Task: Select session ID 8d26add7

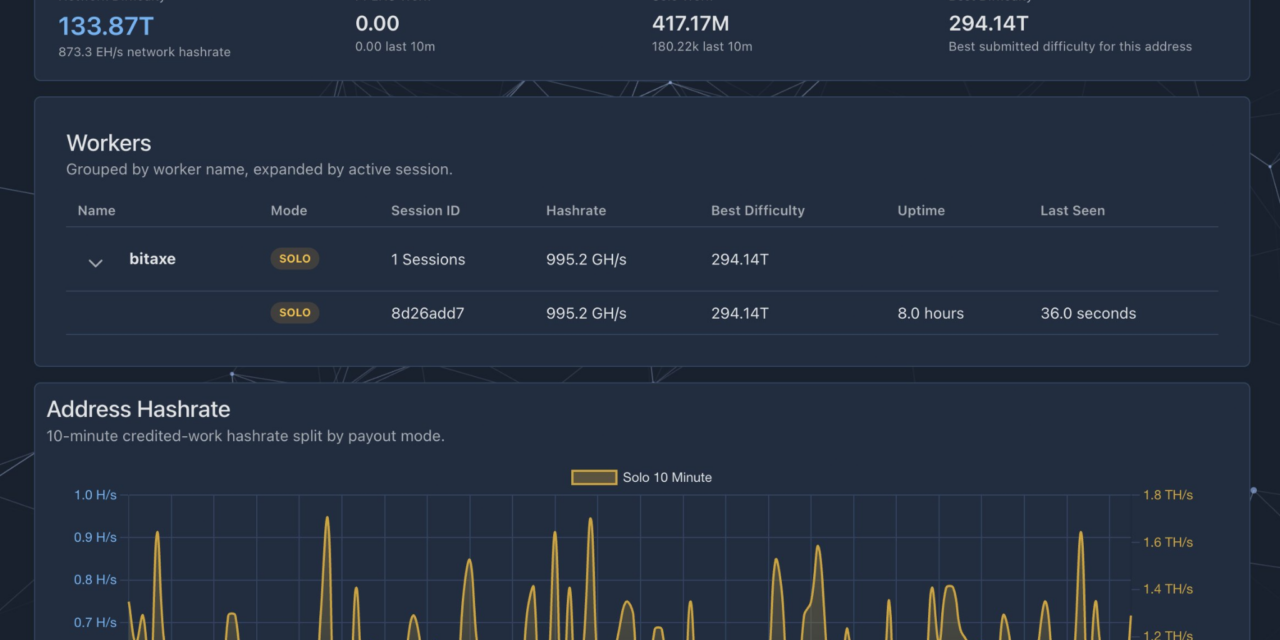Action: click(x=428, y=313)
